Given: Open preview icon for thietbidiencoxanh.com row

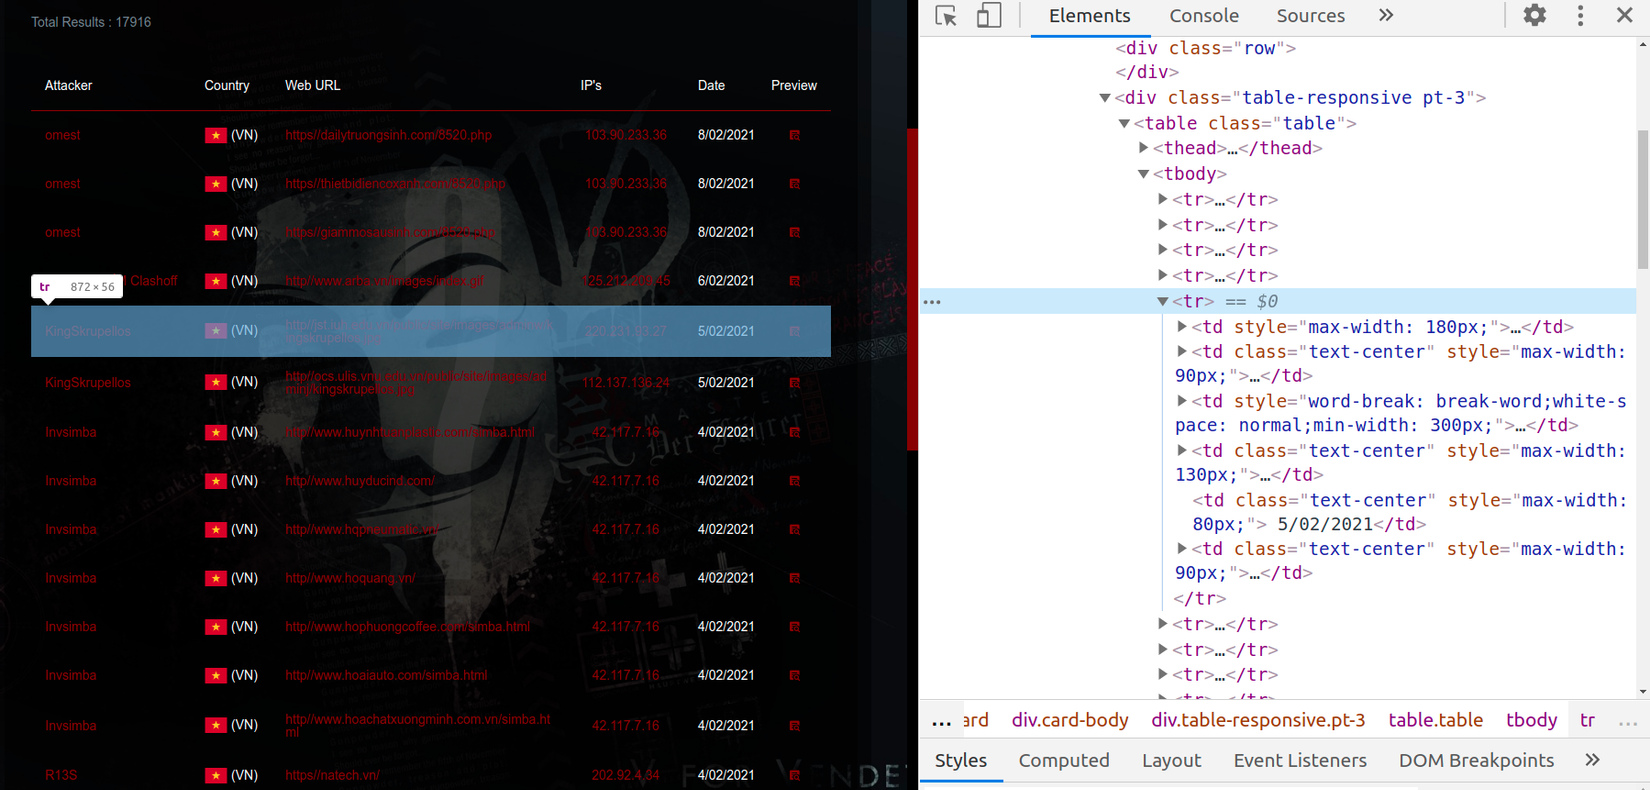Looking at the screenshot, I should coord(795,184).
